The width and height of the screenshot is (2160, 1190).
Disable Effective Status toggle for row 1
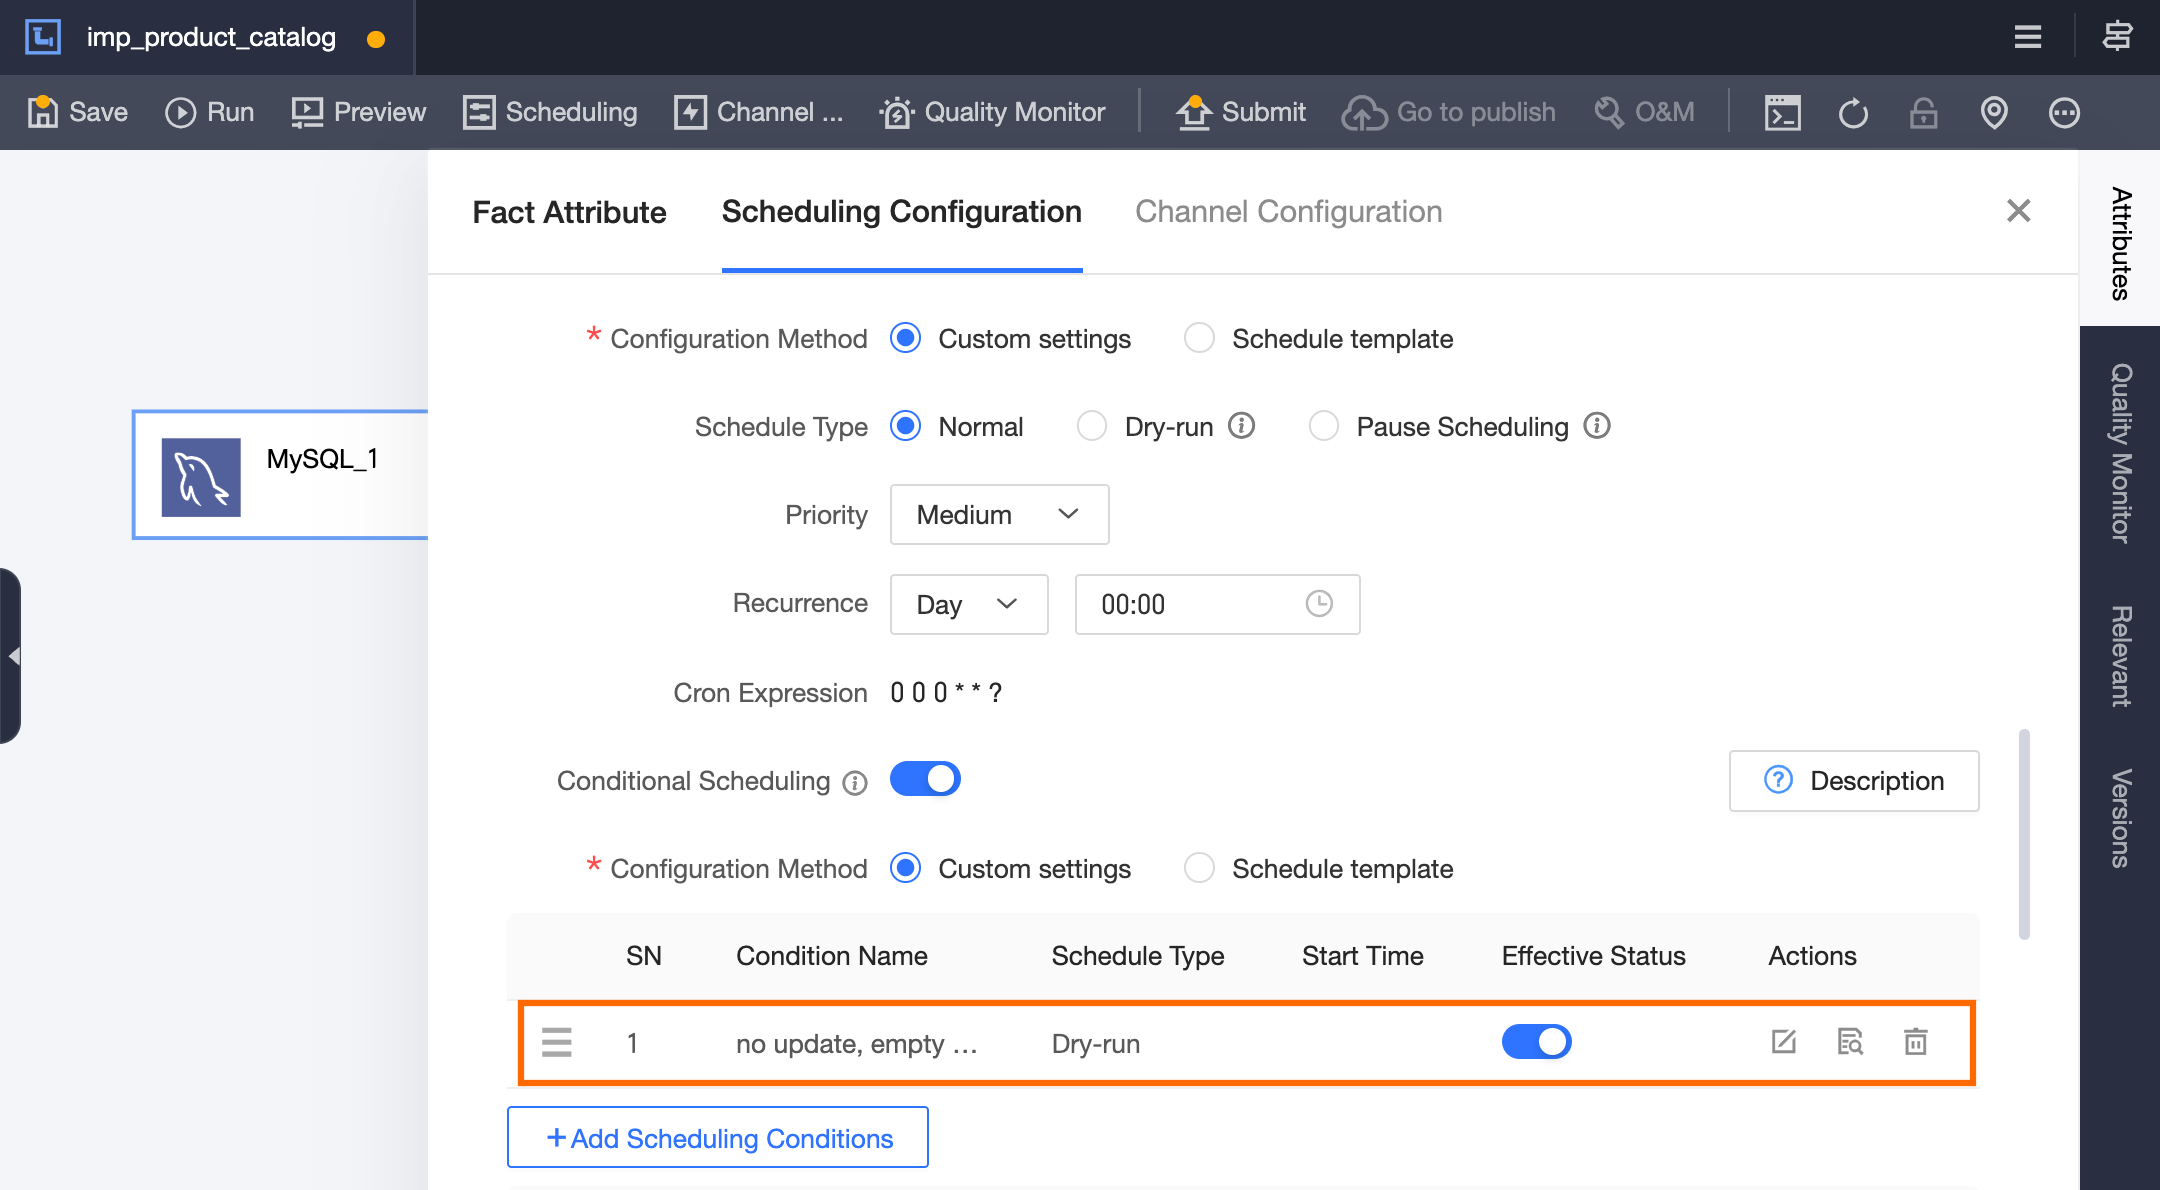point(1536,1042)
